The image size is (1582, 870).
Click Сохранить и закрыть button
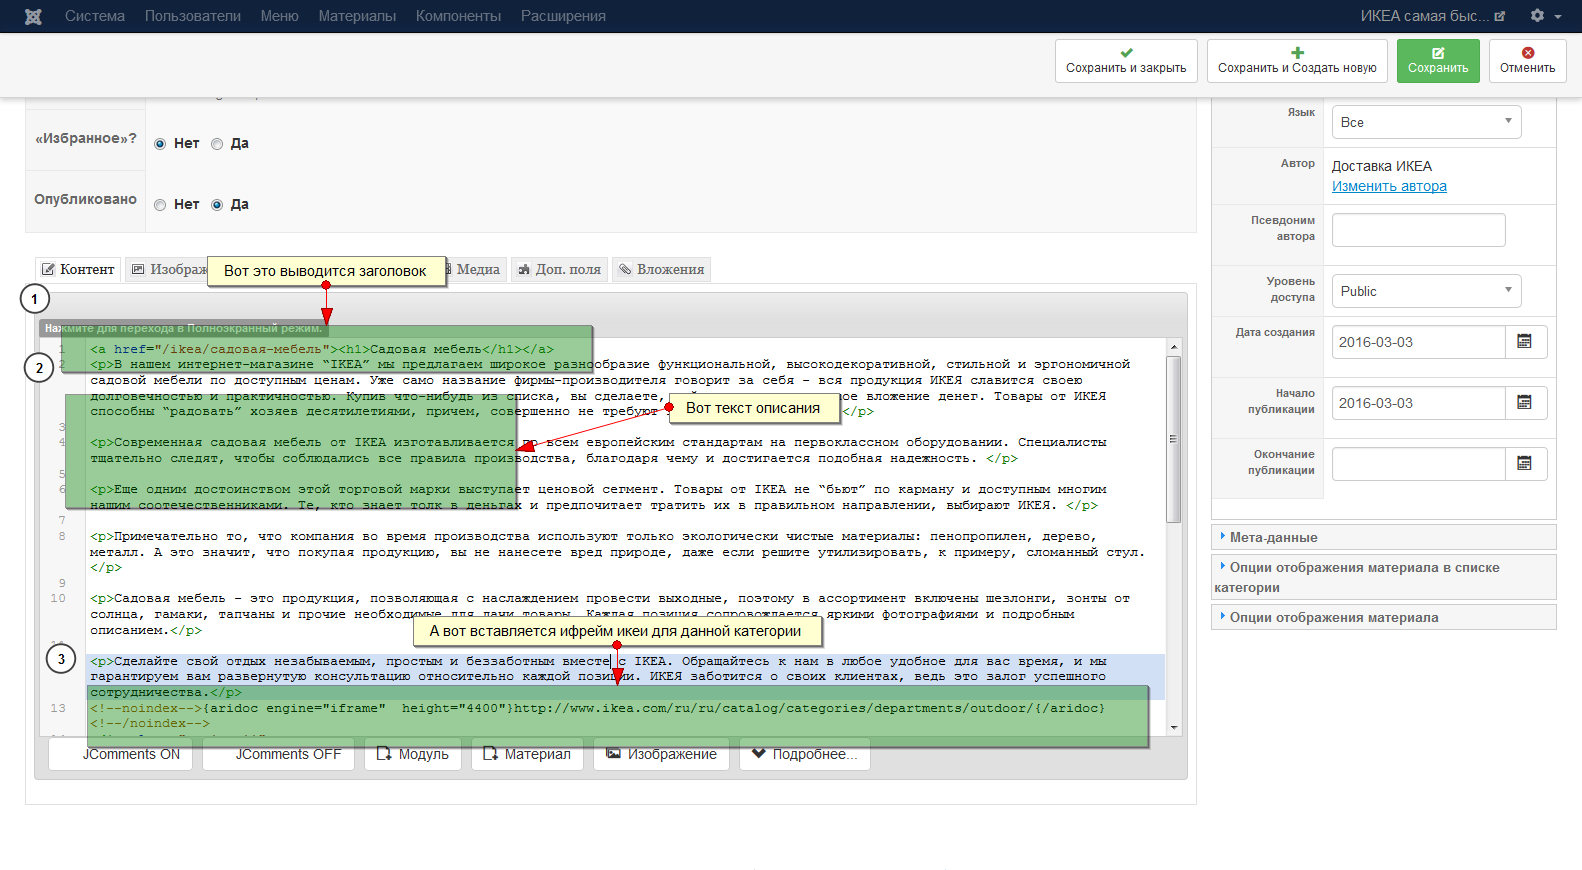coord(1126,61)
